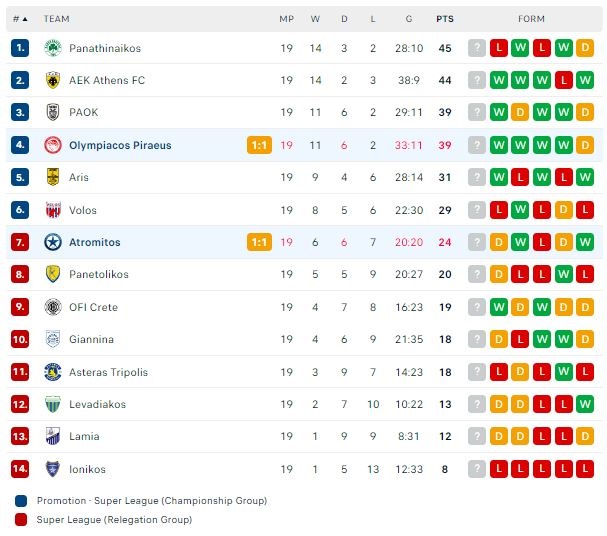Image resolution: width=607 pixels, height=536 pixels.
Task: Click the blue Championship Group legend swatch
Action: coord(22,501)
